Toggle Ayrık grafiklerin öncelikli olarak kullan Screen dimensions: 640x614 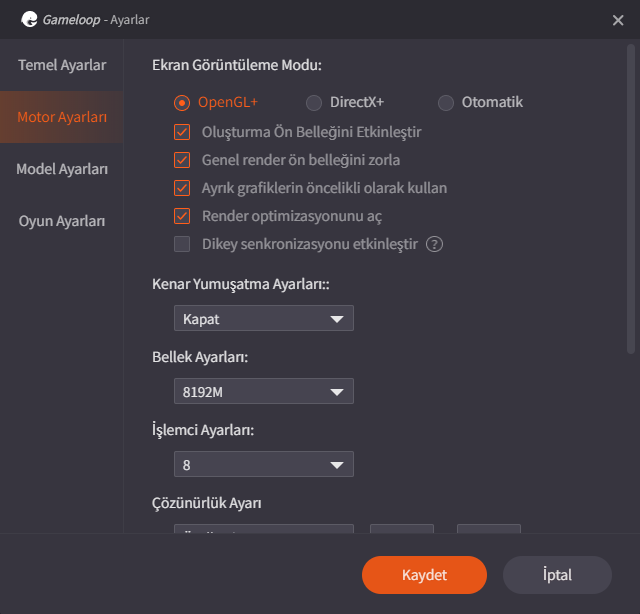click(x=182, y=188)
